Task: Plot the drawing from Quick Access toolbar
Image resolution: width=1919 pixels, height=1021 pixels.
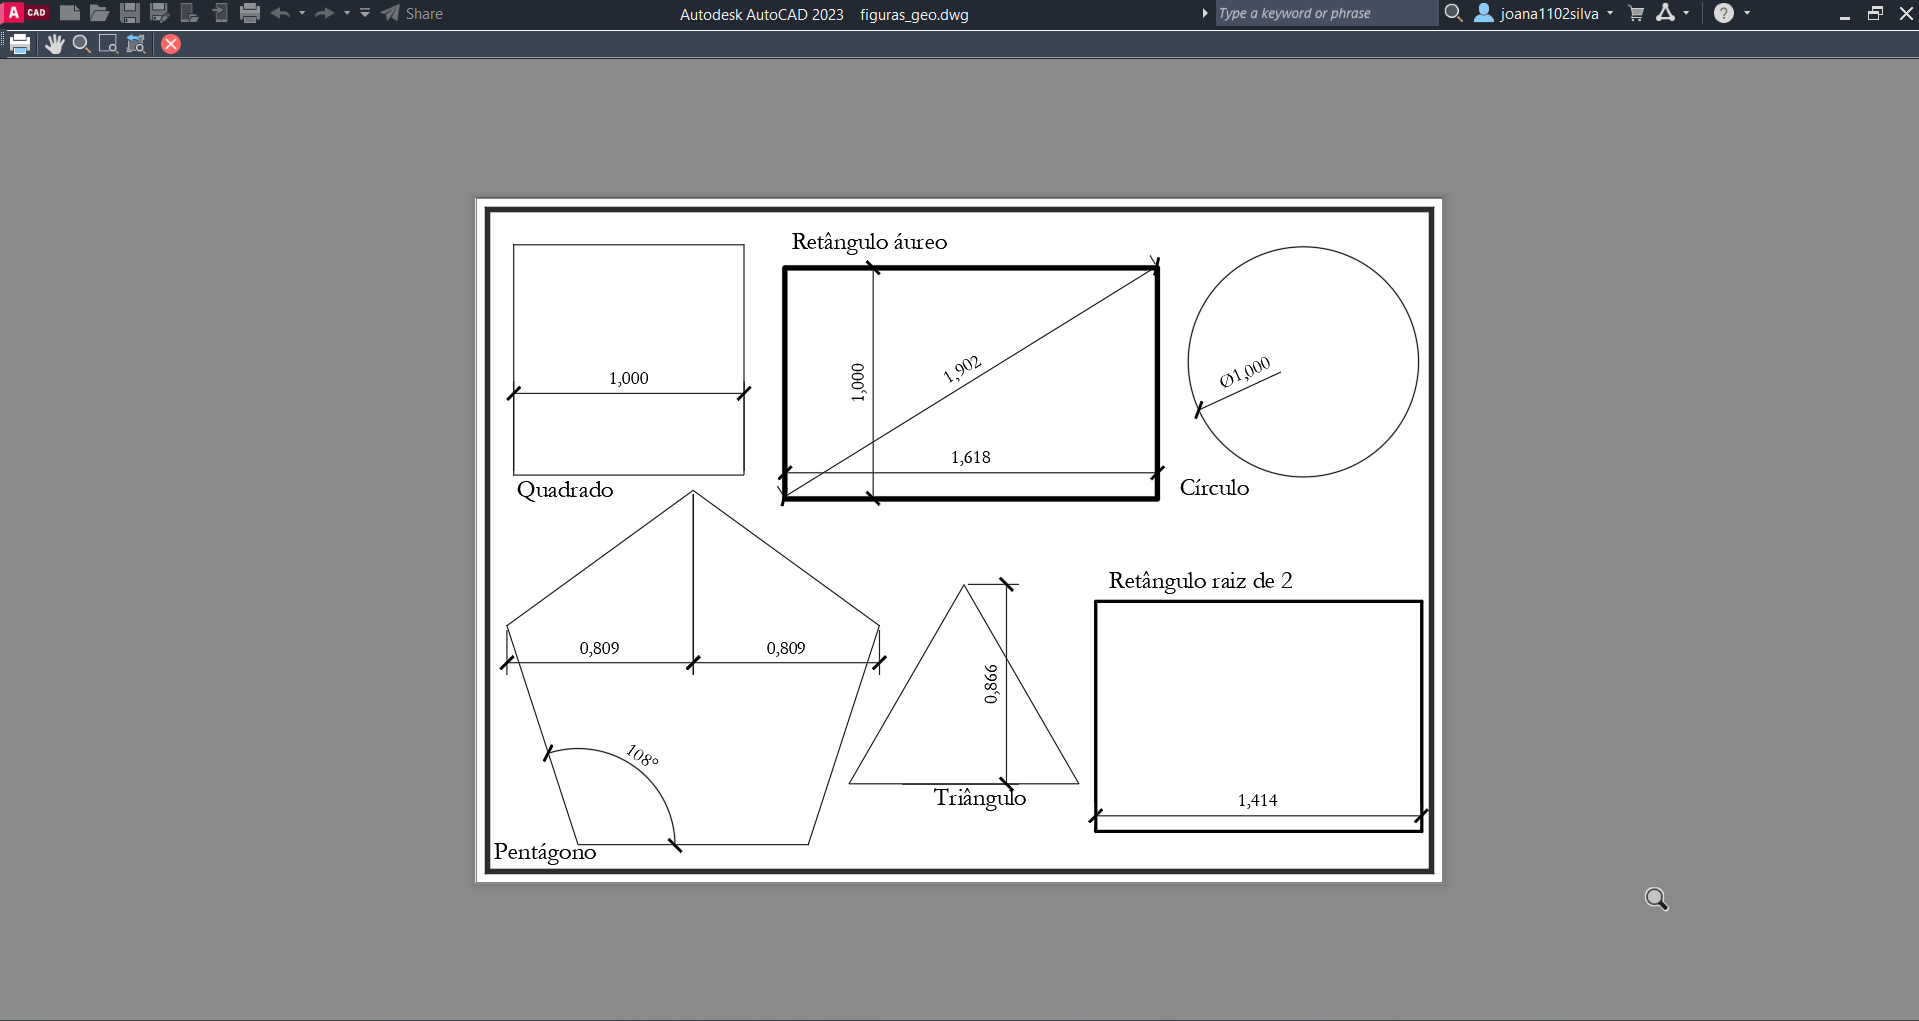Action: coord(250,13)
